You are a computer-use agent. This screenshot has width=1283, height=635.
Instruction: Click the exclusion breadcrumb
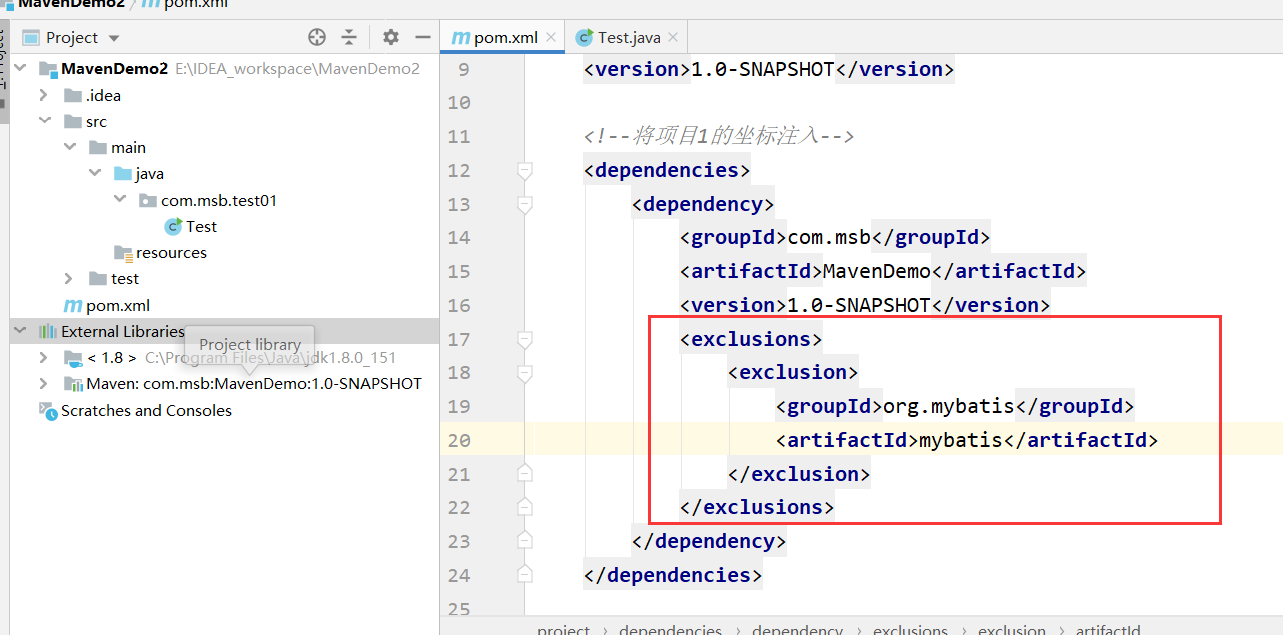pos(1012,630)
